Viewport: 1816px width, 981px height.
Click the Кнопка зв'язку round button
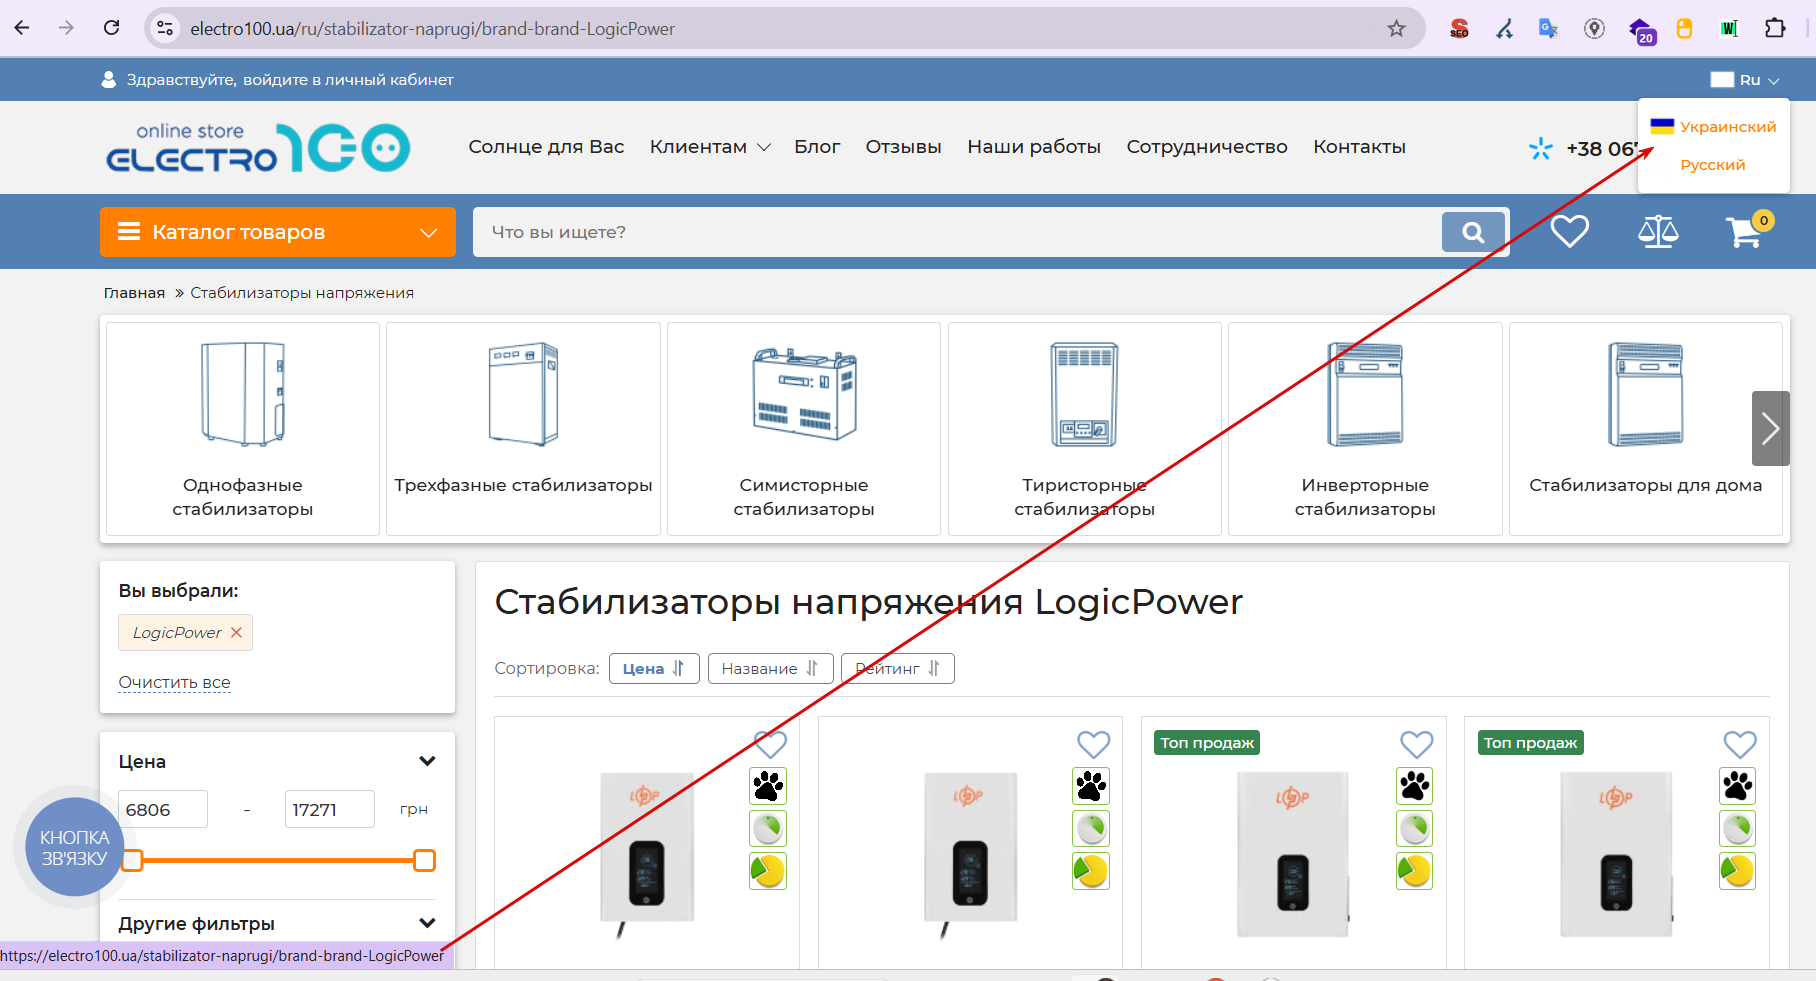tap(74, 847)
